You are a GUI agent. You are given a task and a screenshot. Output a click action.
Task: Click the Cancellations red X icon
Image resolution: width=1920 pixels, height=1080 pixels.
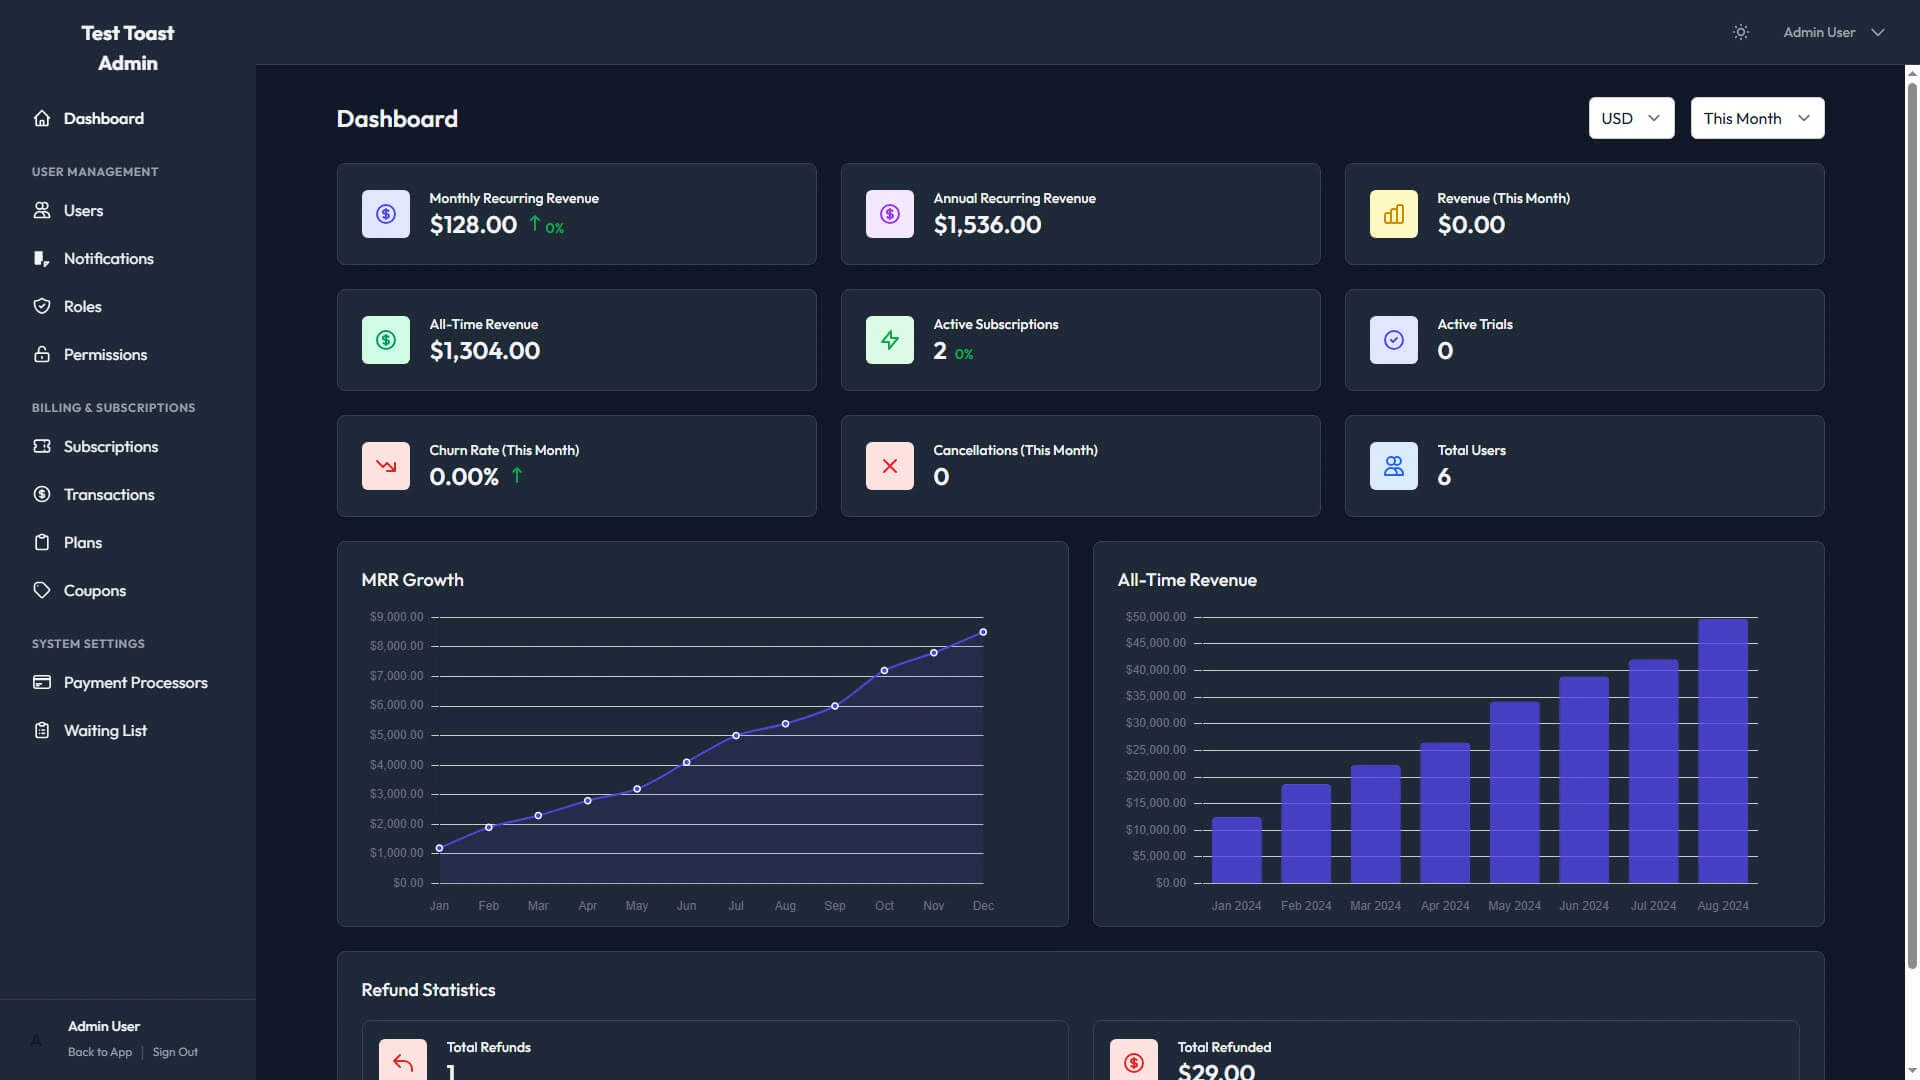[889, 465]
